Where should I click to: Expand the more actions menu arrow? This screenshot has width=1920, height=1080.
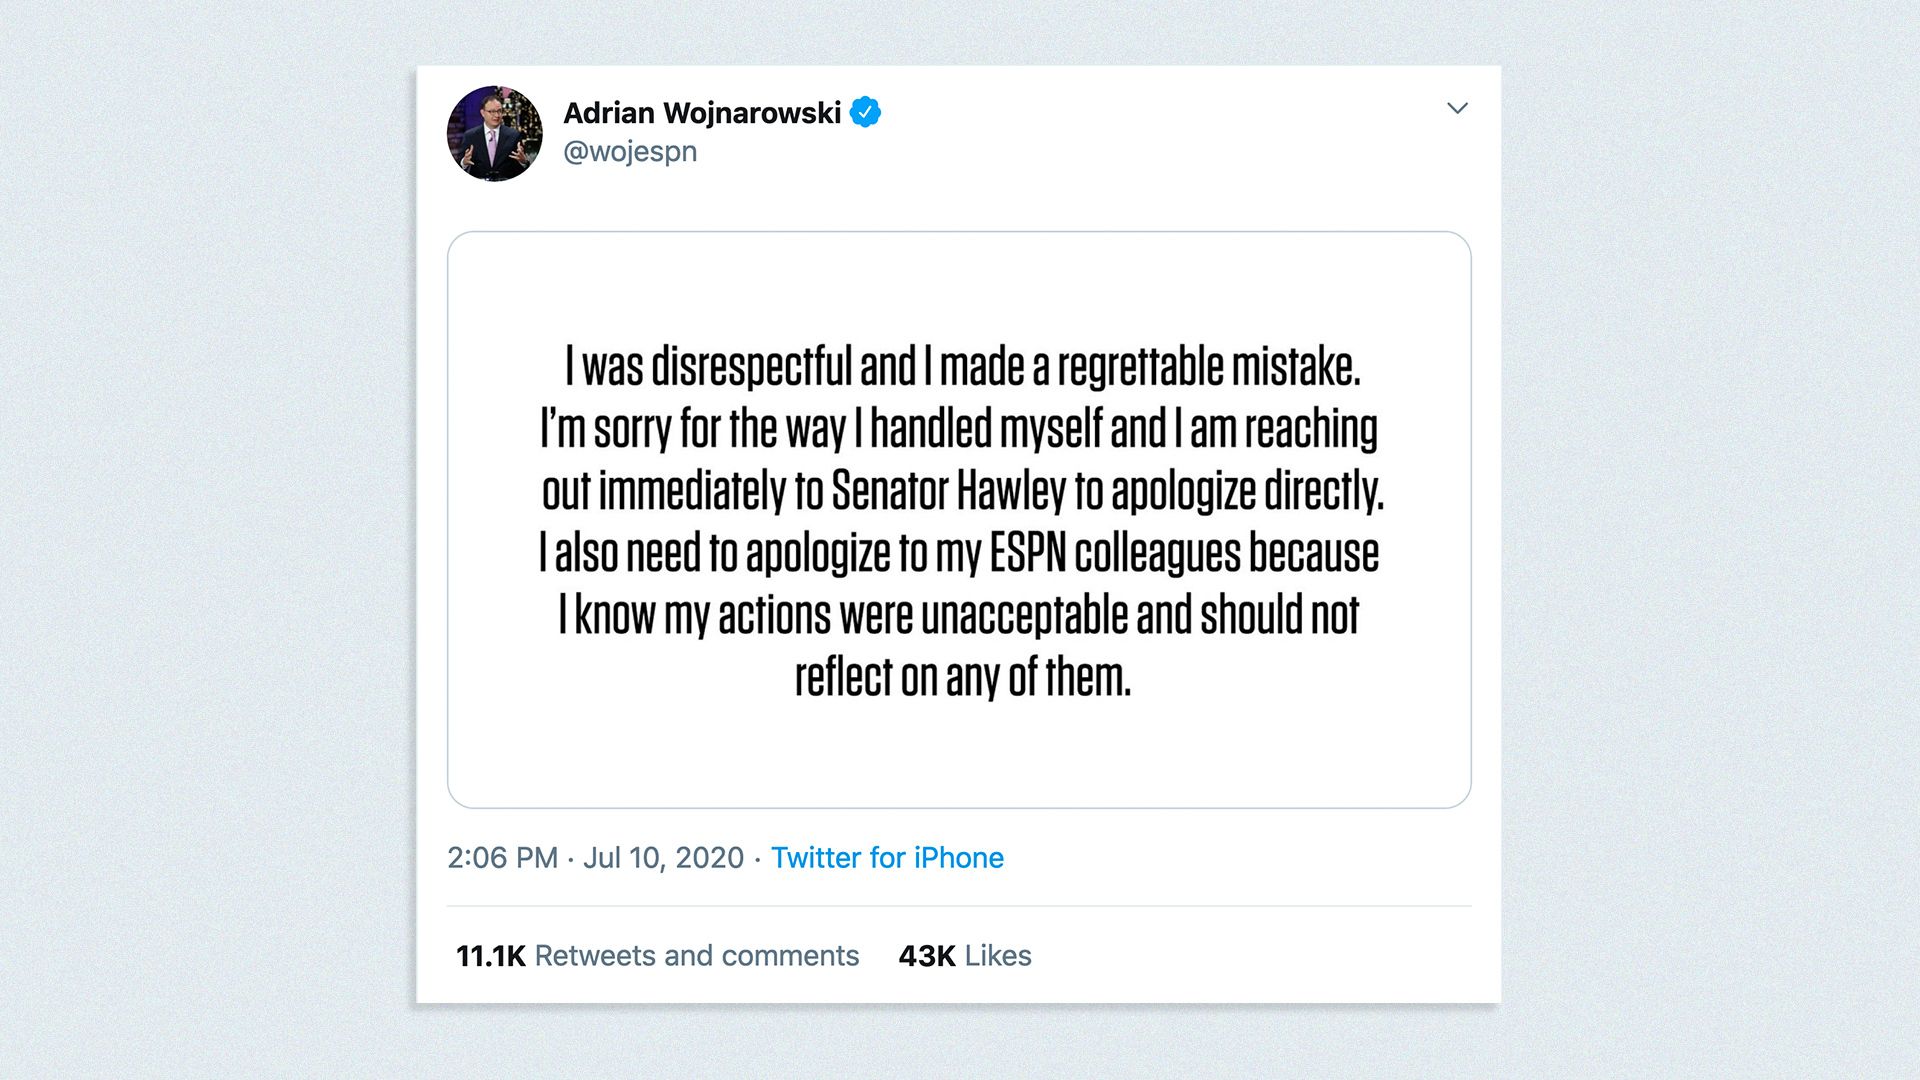1457,108
